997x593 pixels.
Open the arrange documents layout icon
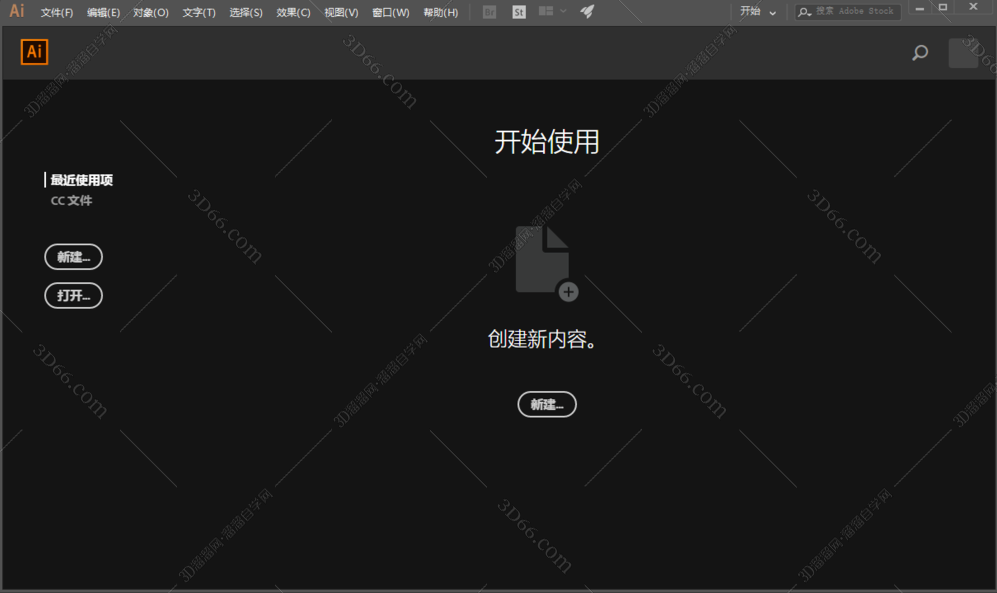(546, 11)
